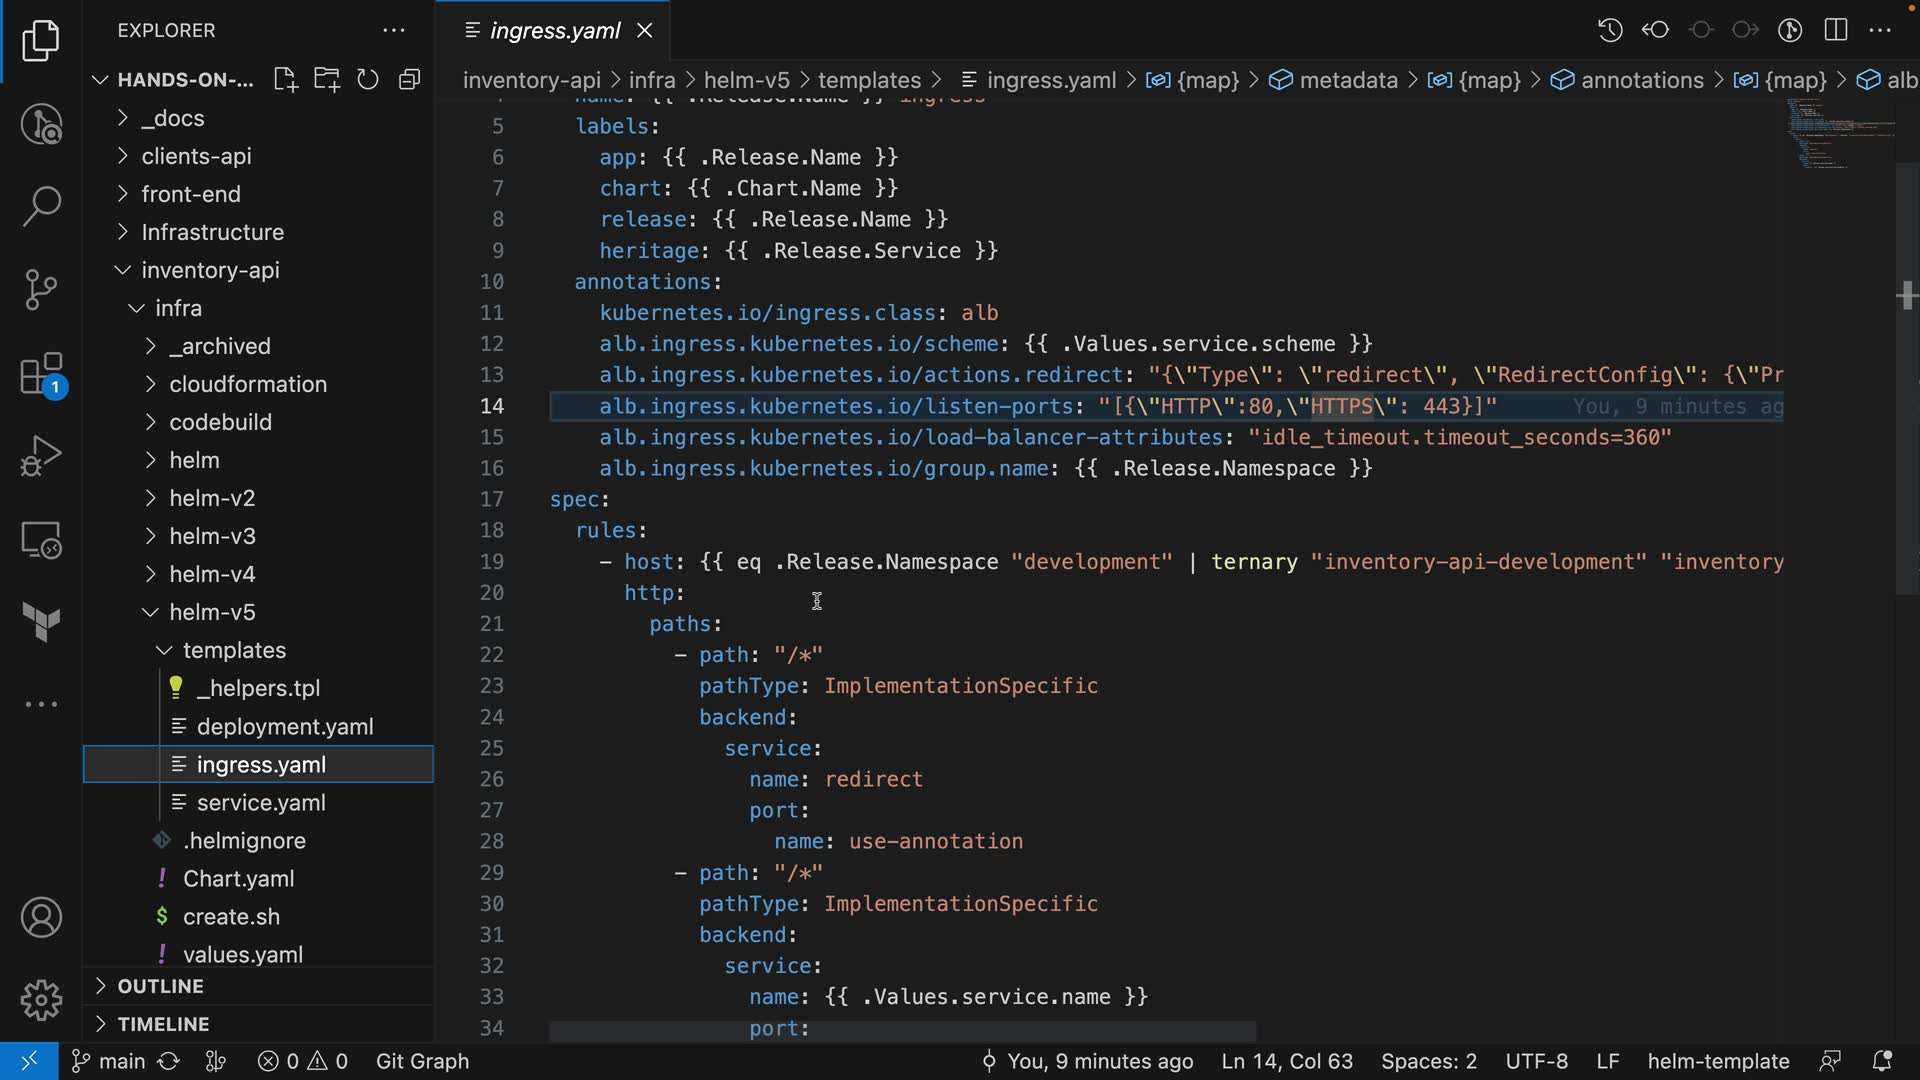1920x1080 pixels.
Task: Click templates in the breadcrumb path
Action: (868, 80)
